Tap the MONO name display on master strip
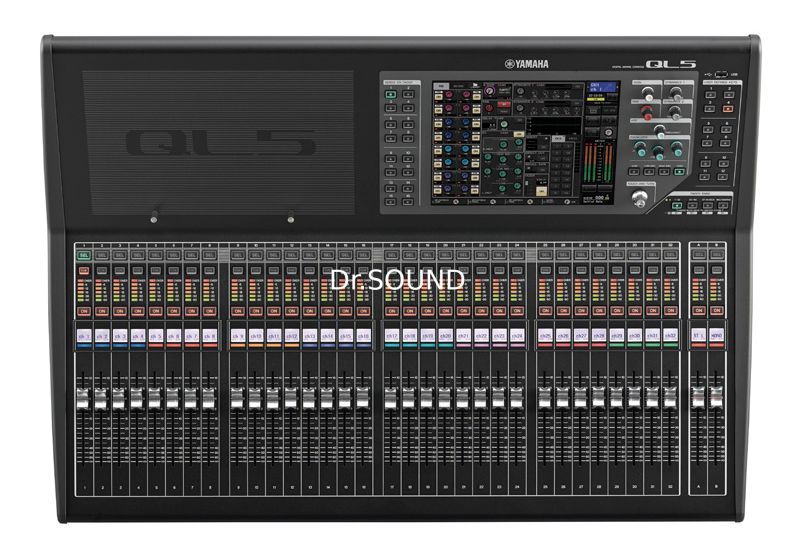 716,336
